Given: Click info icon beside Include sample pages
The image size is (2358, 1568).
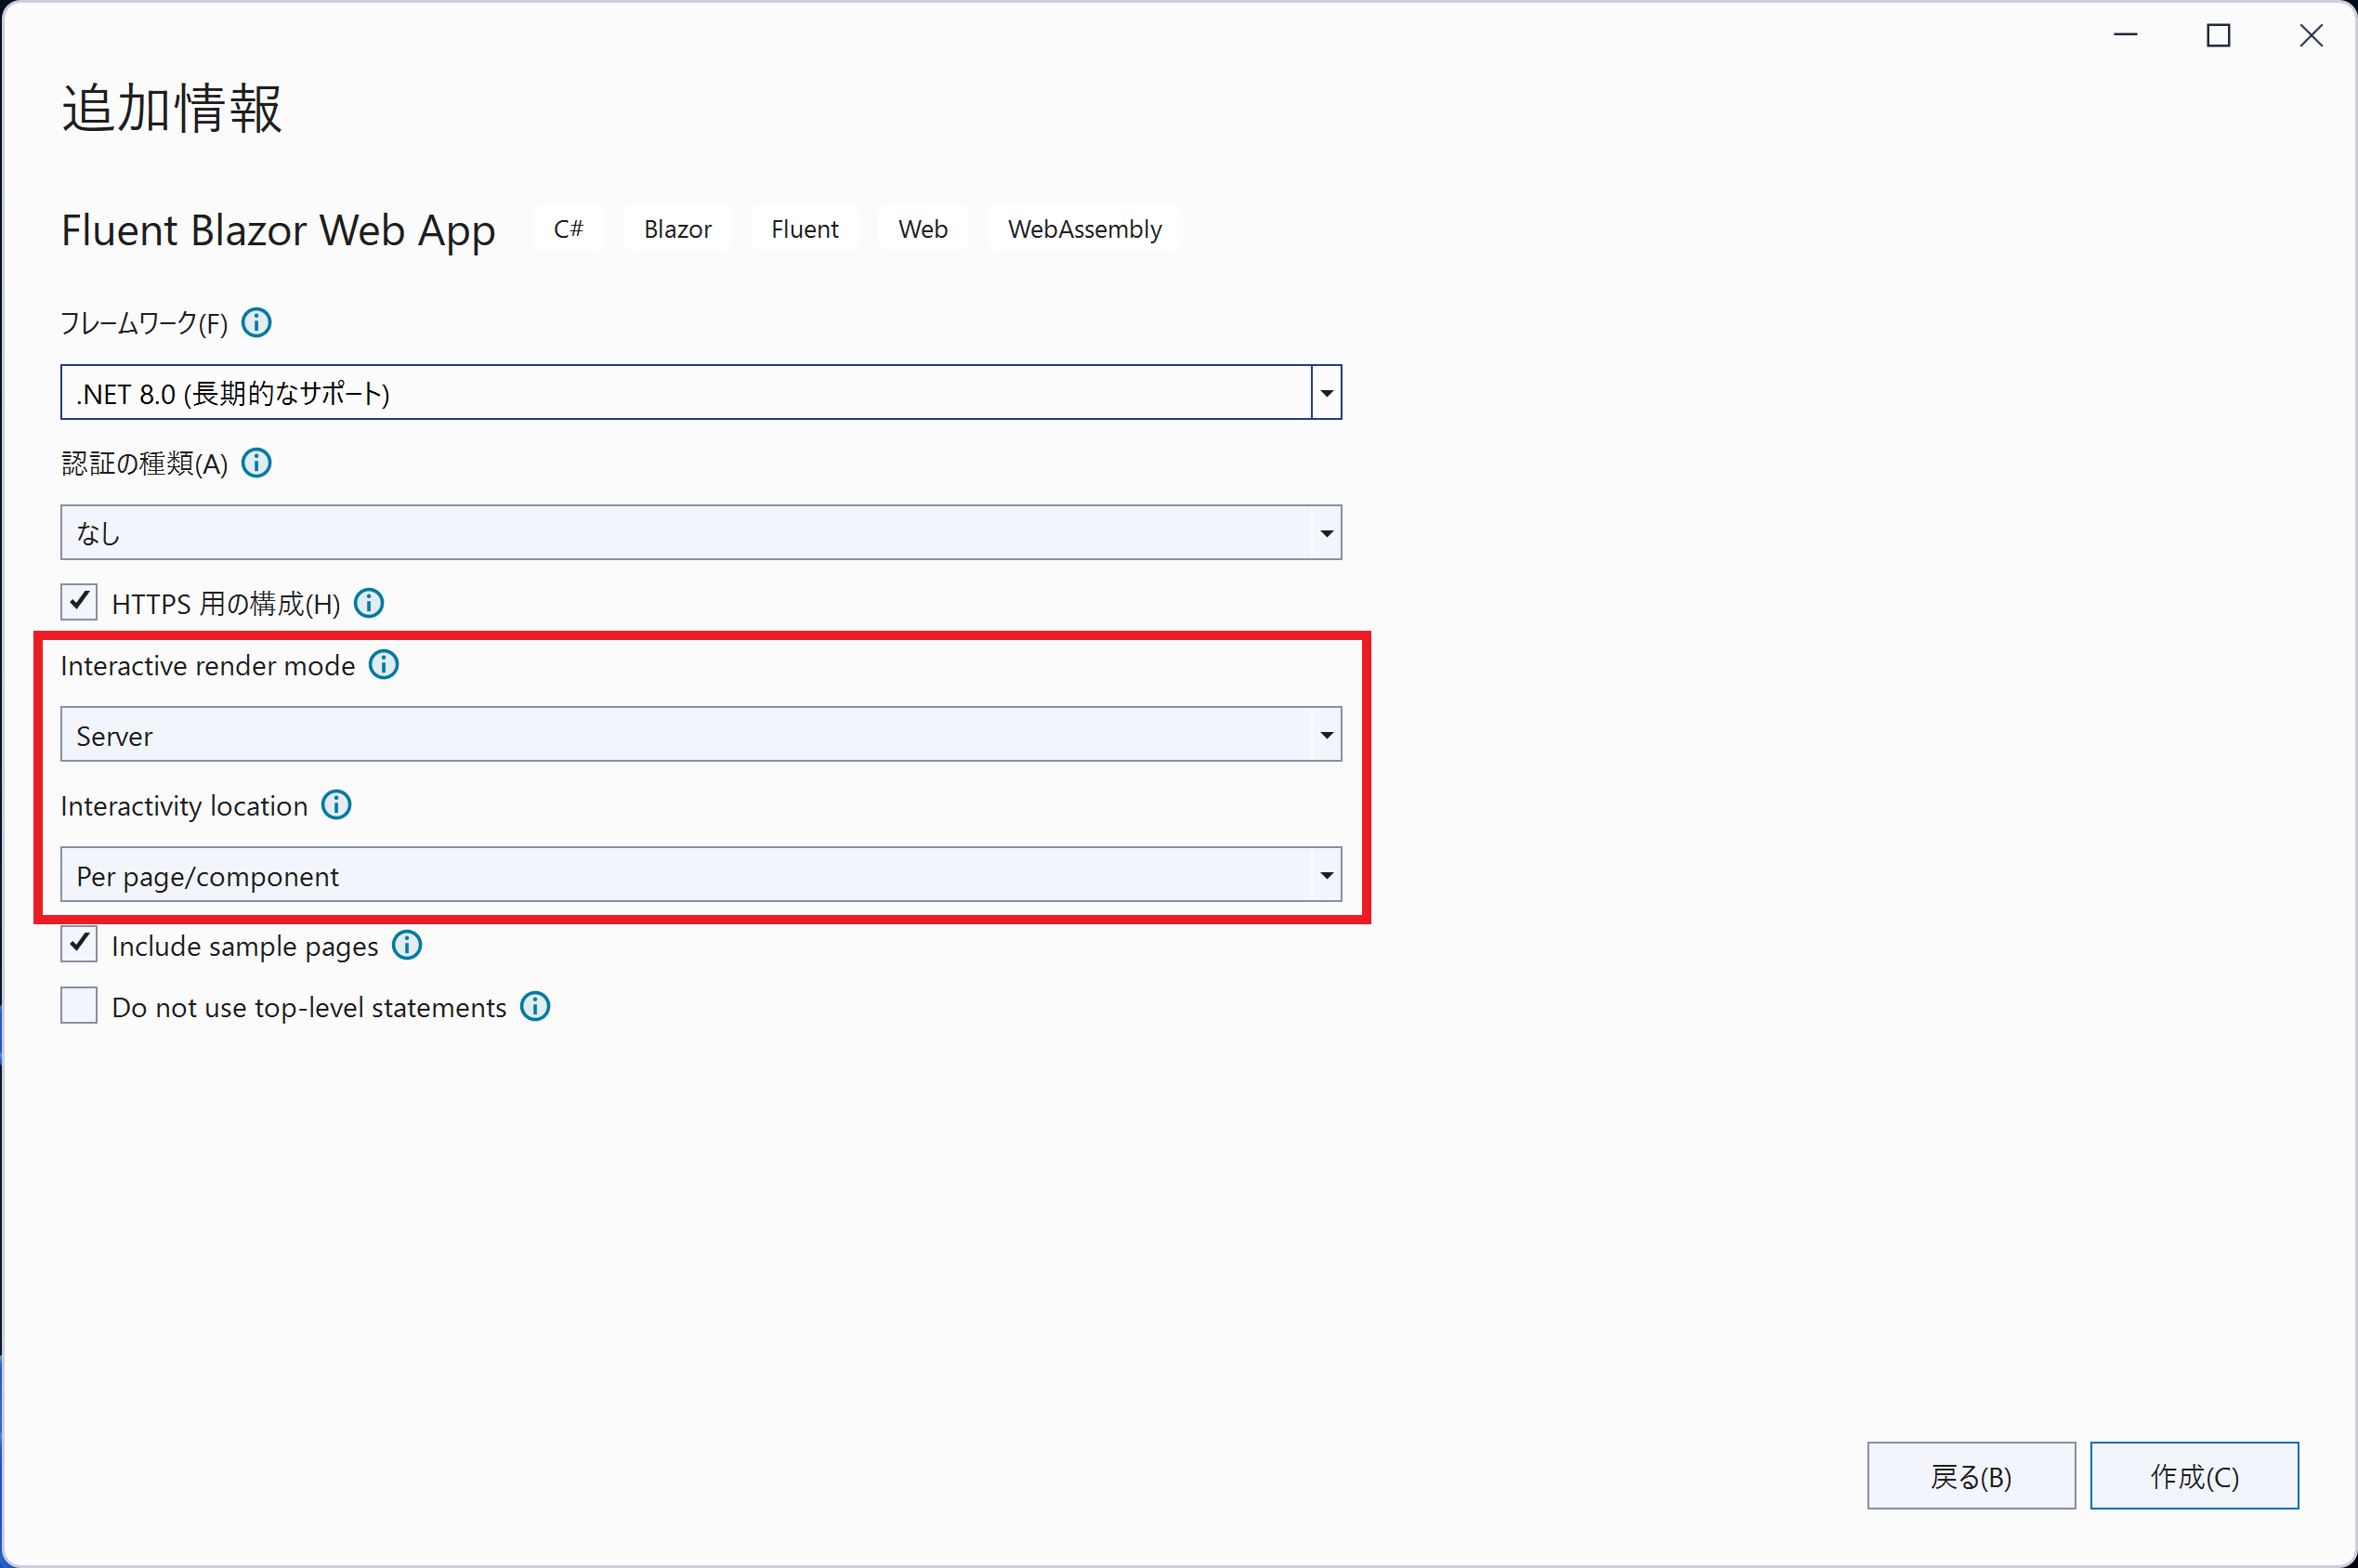Looking at the screenshot, I should (407, 945).
